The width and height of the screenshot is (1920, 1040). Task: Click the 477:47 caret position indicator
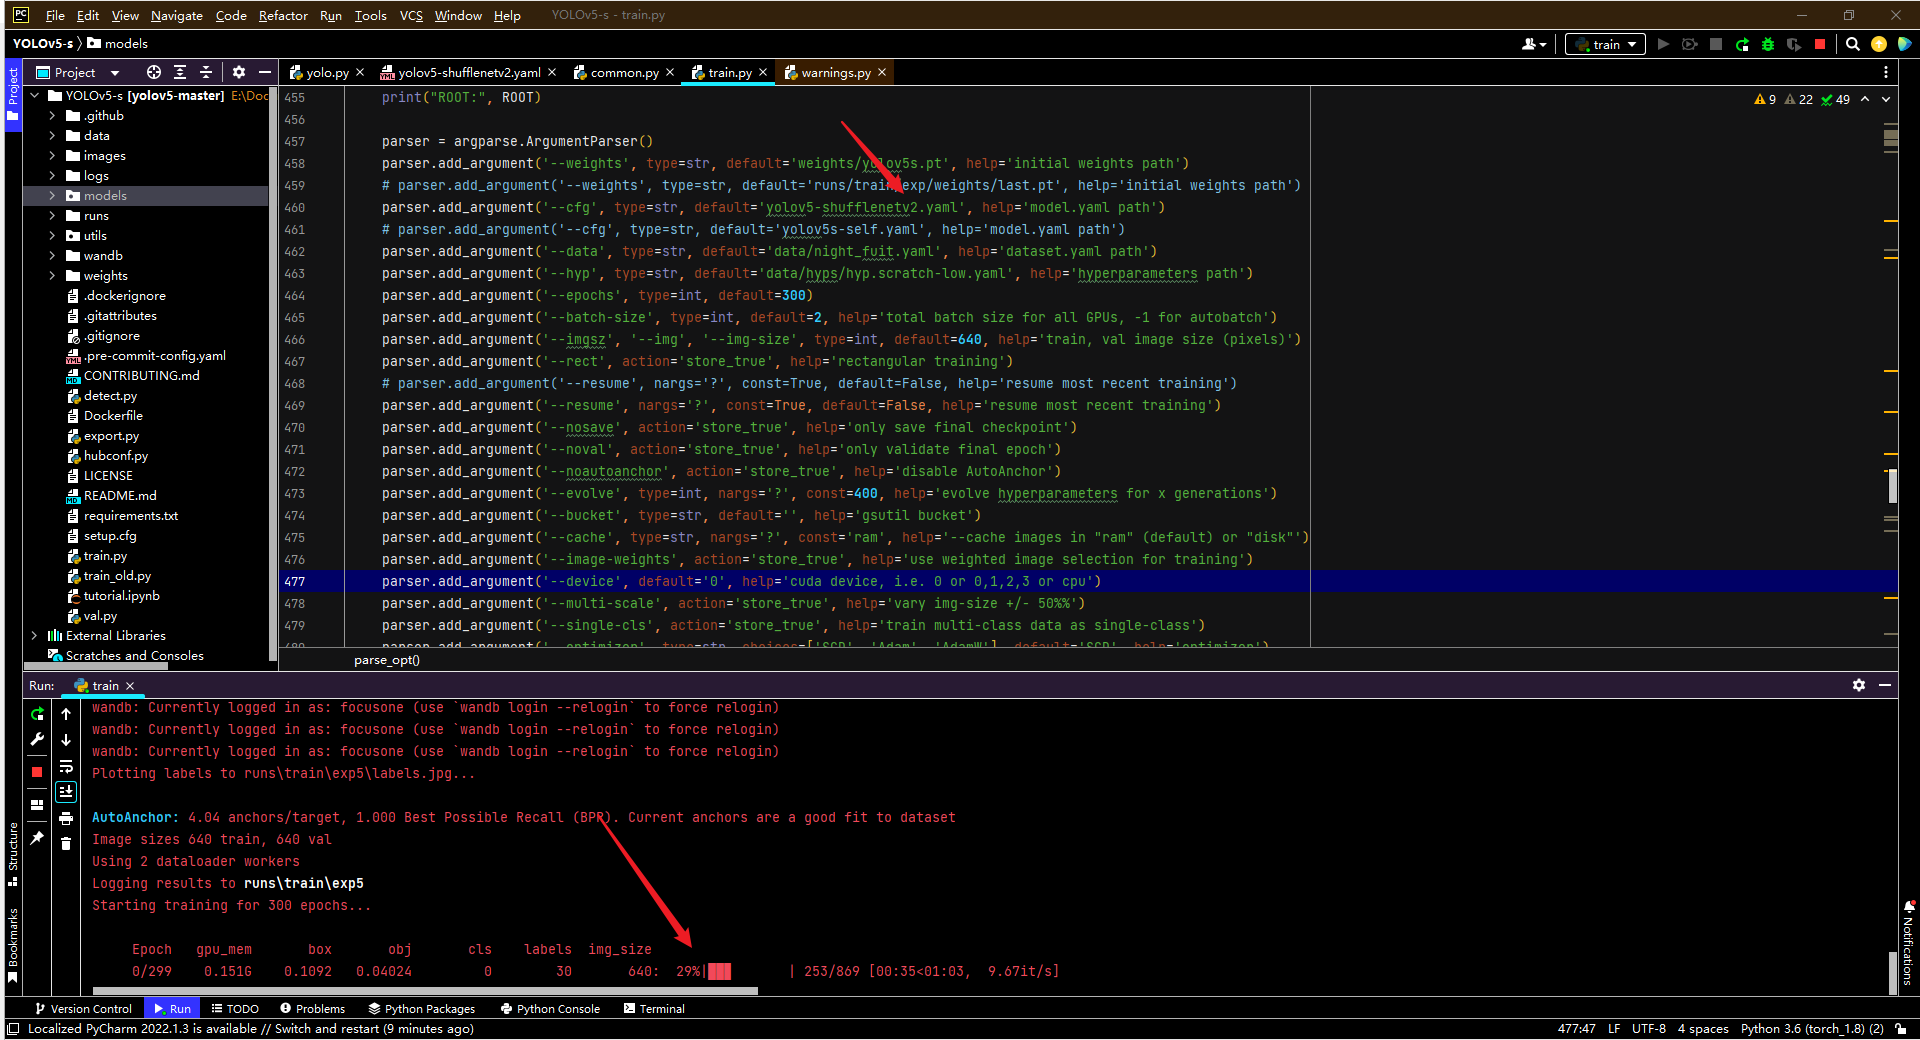[1577, 1028]
